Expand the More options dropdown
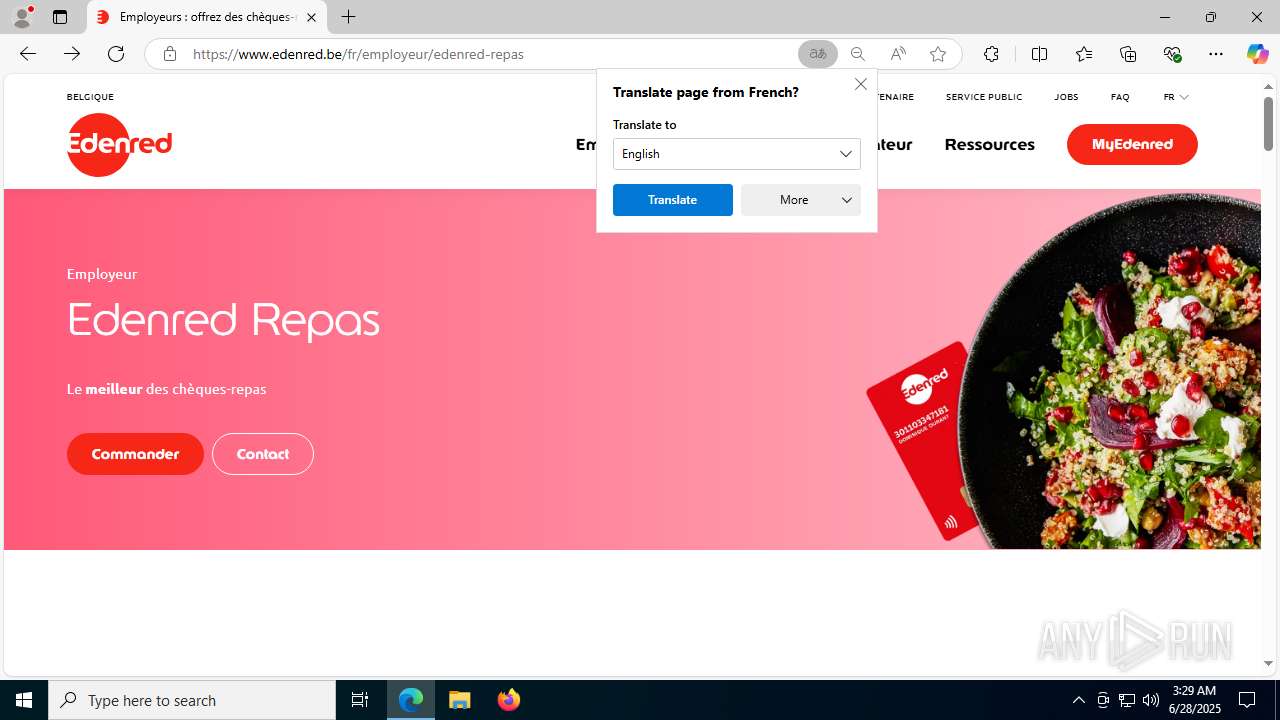 801,200
